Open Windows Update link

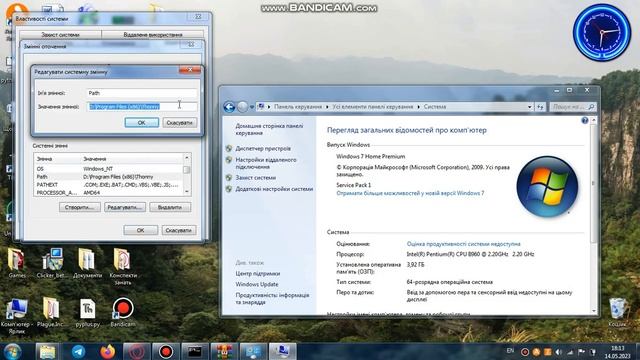pos(257,284)
